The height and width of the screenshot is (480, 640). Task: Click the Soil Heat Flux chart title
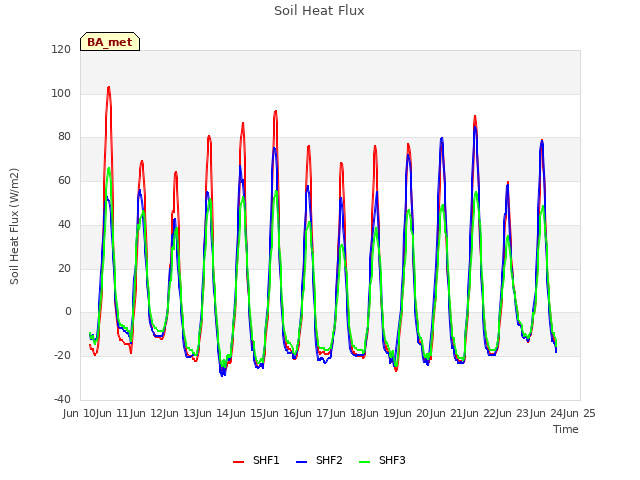[x=319, y=11]
